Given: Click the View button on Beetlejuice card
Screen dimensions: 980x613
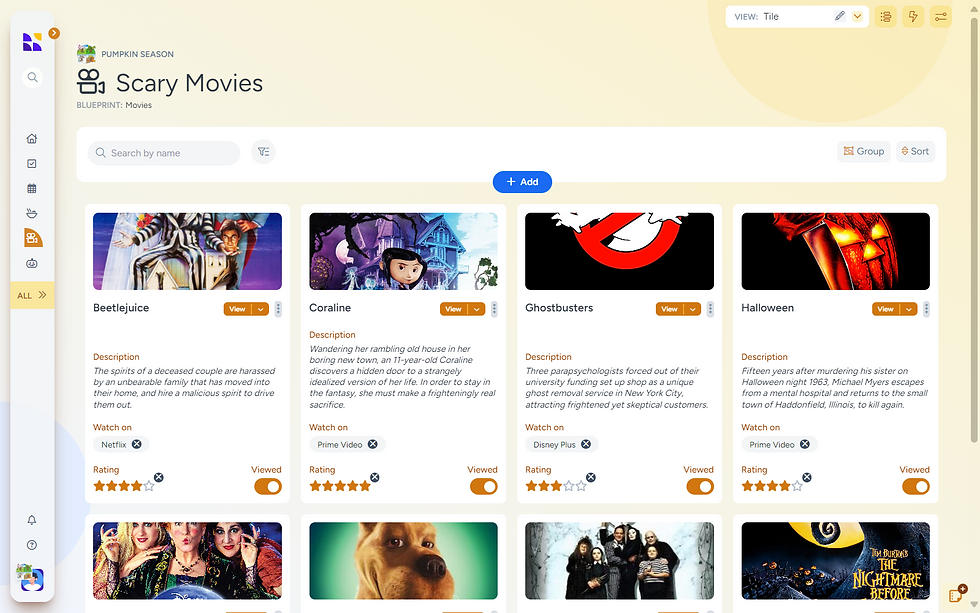Looking at the screenshot, I should 238,309.
